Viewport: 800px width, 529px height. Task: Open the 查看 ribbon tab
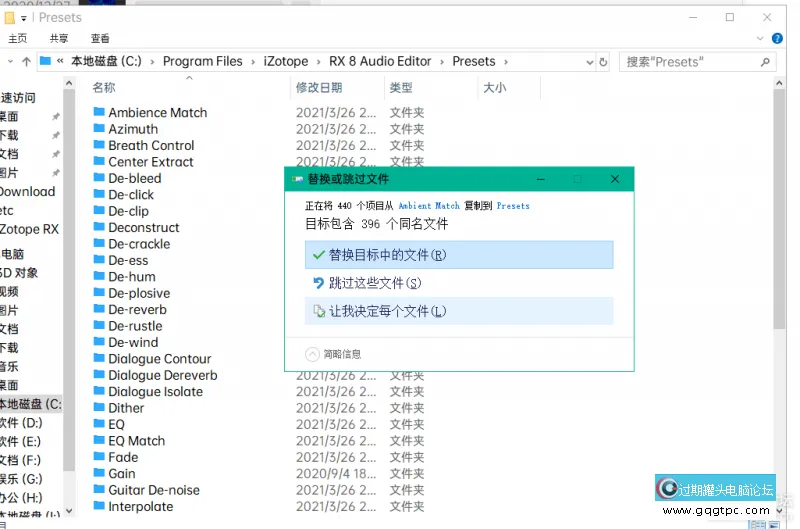[x=100, y=38]
